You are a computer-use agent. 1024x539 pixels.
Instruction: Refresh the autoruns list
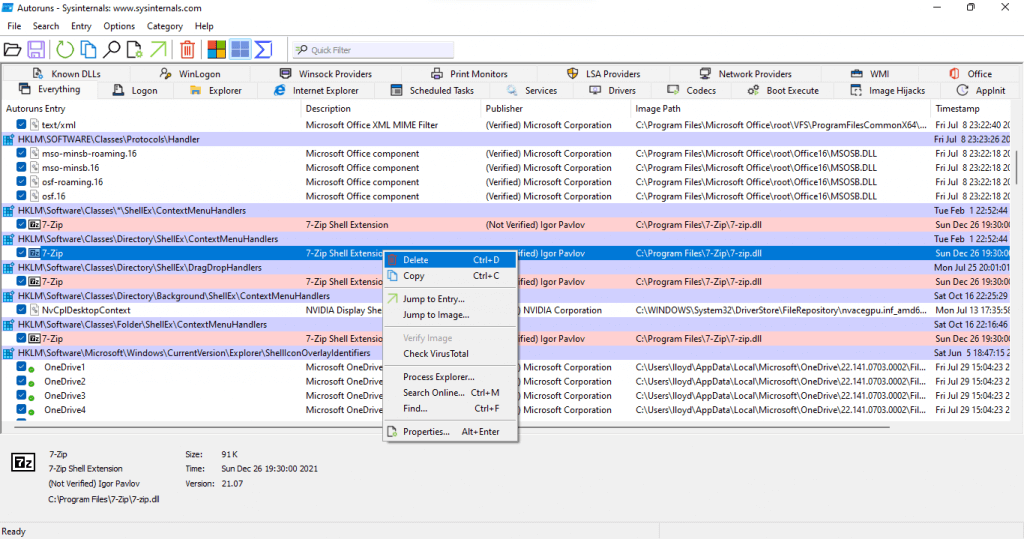65,49
